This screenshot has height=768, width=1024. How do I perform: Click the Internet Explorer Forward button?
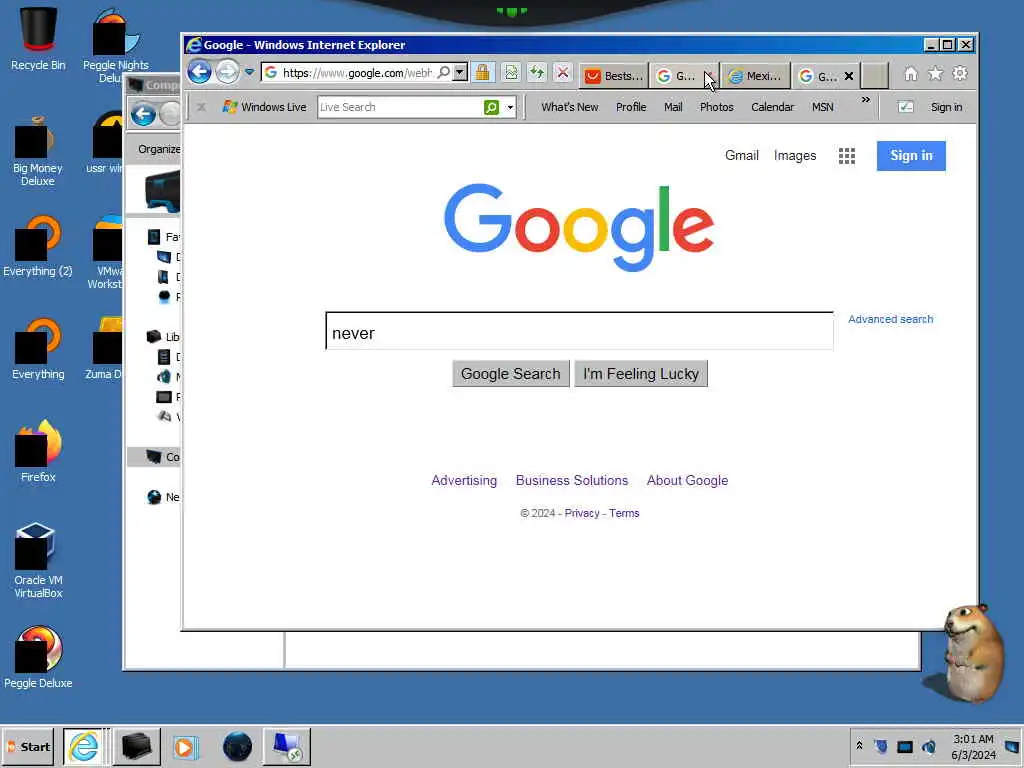coord(227,72)
